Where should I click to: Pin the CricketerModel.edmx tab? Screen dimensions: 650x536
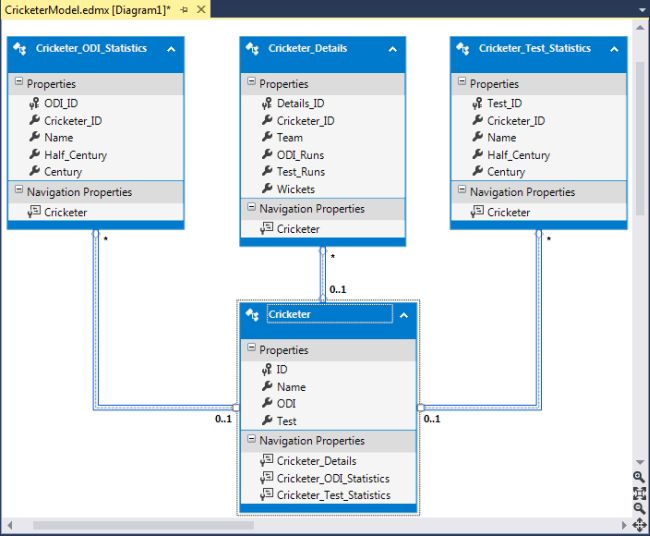[184, 9]
